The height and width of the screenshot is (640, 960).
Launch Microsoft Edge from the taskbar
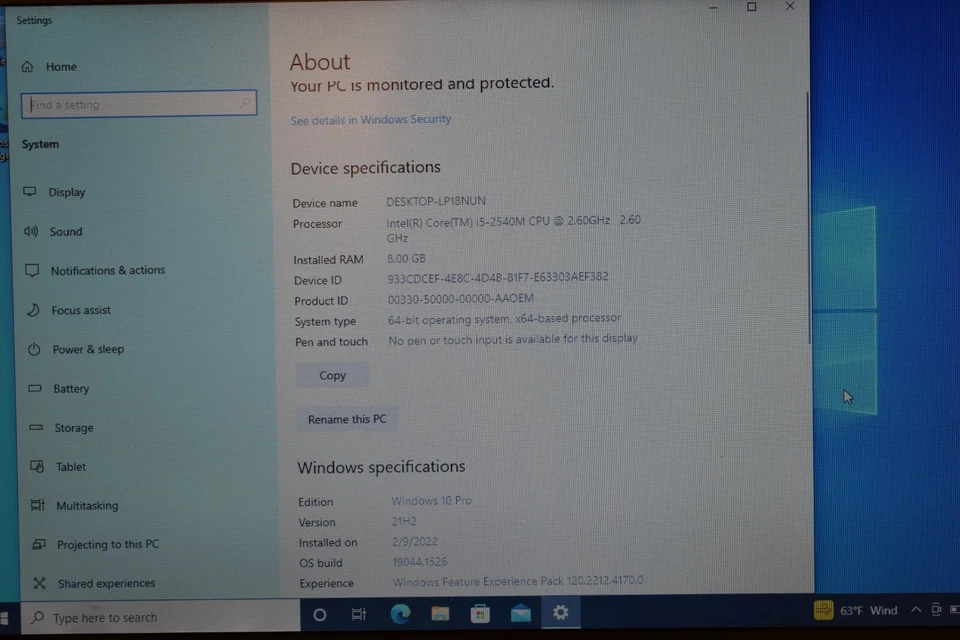point(400,614)
